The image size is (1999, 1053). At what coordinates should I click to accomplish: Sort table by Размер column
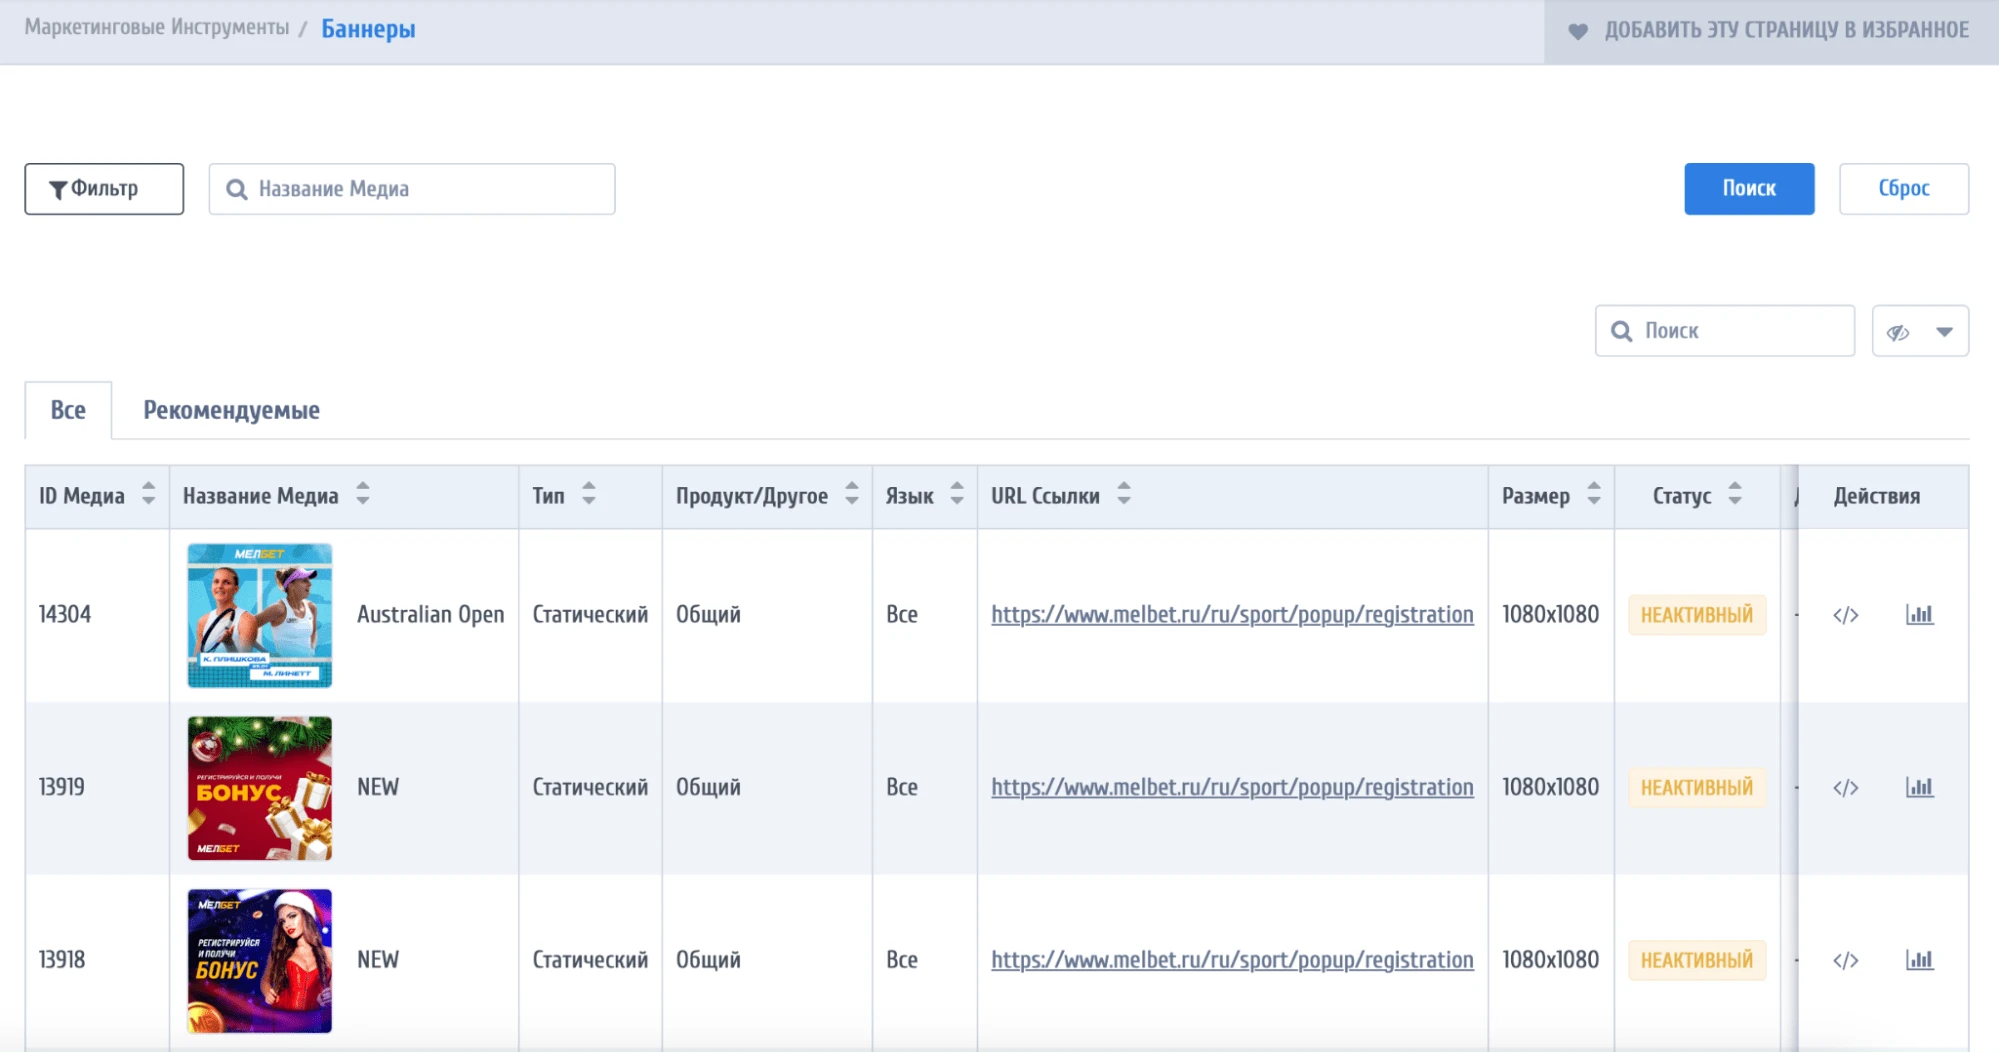coord(1593,494)
